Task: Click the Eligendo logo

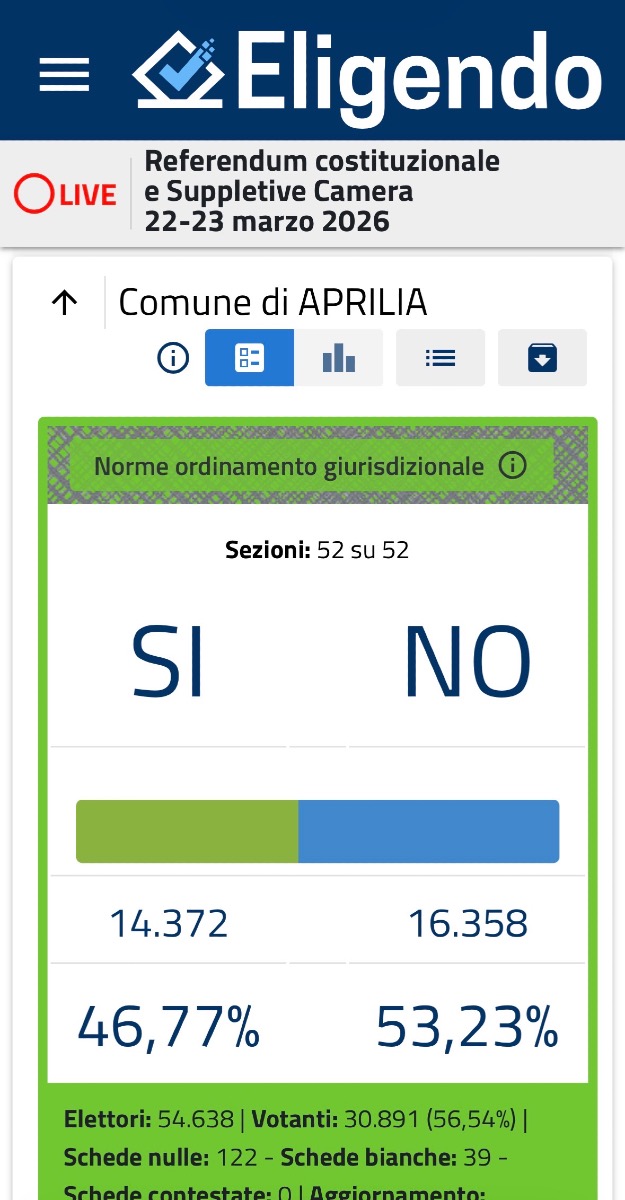Action: (367, 71)
